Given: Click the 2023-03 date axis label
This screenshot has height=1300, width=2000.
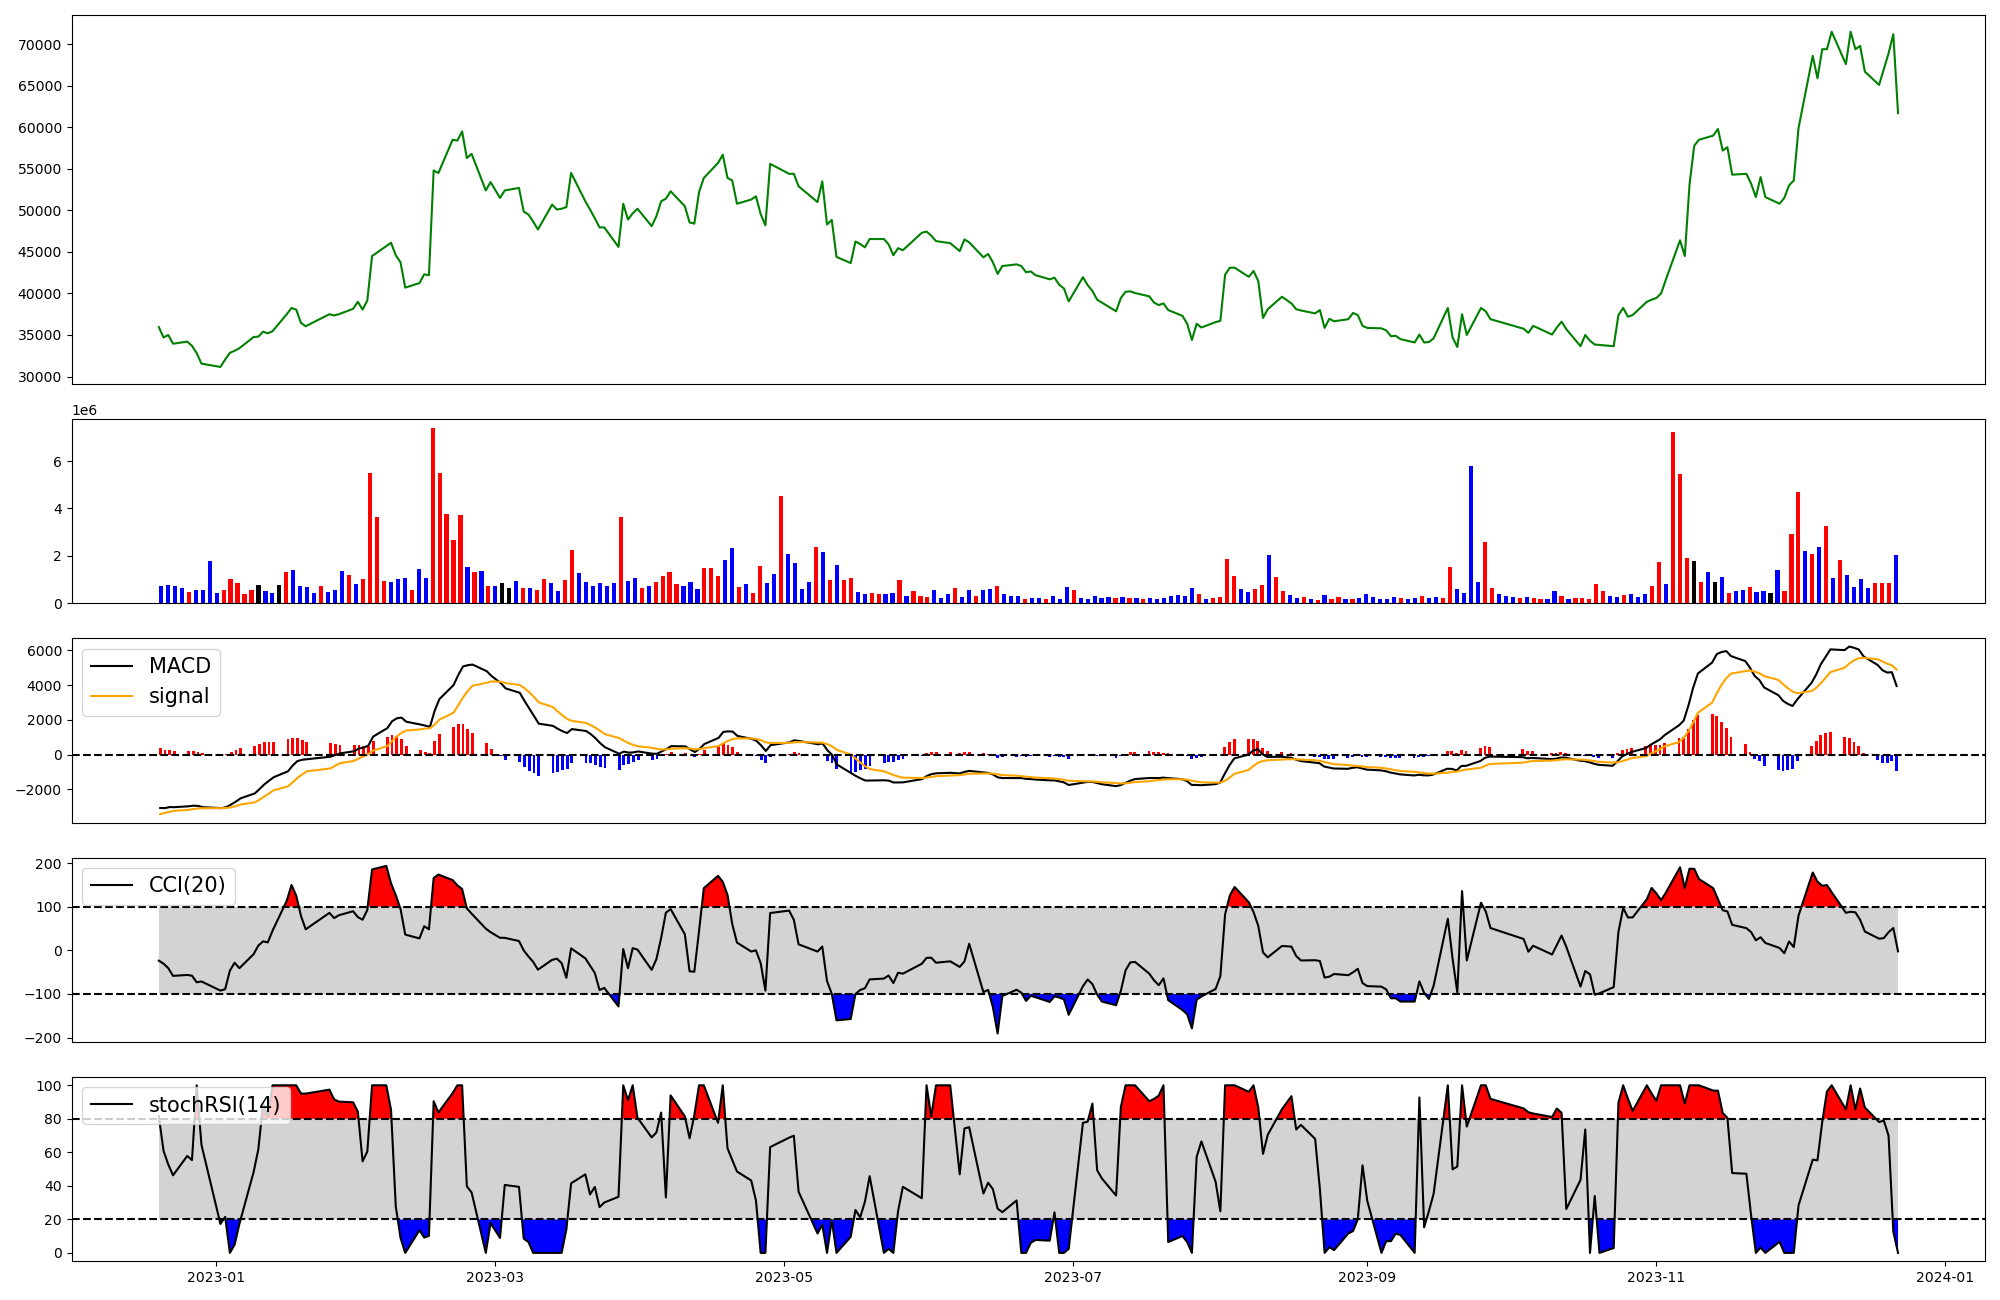Looking at the screenshot, I should coord(495,1277).
